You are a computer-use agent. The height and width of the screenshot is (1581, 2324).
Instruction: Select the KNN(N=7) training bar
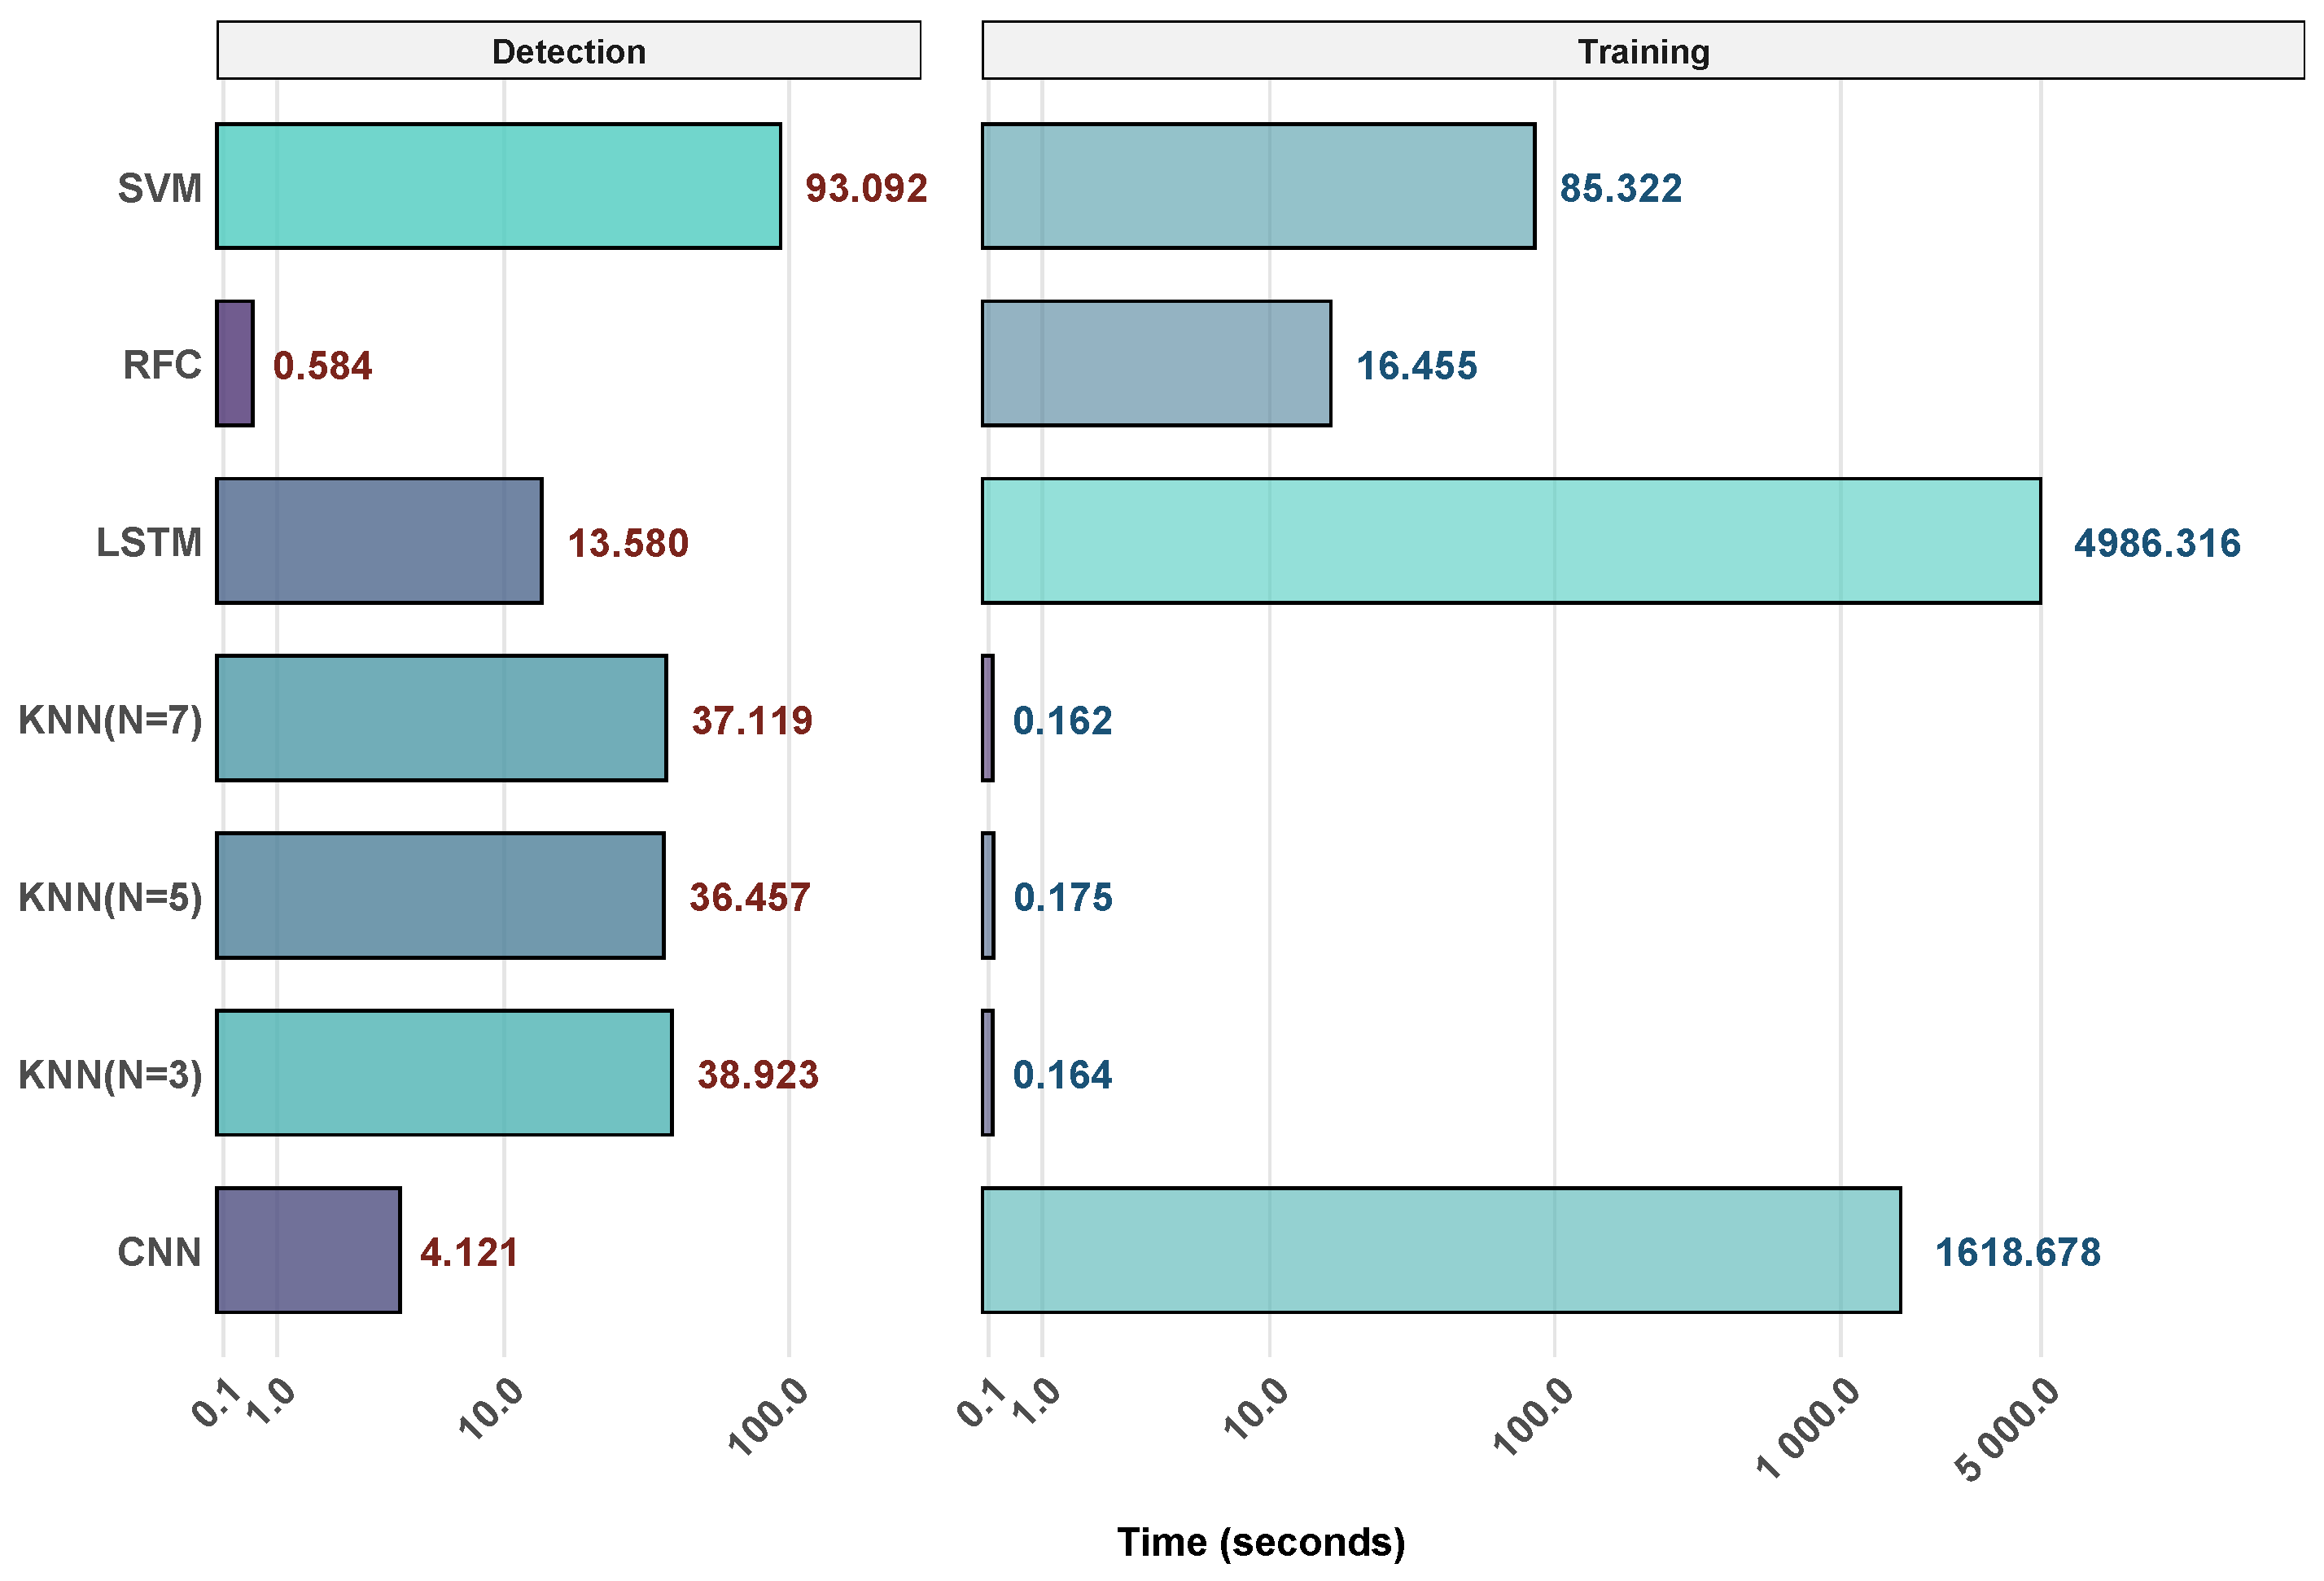[x=988, y=718]
